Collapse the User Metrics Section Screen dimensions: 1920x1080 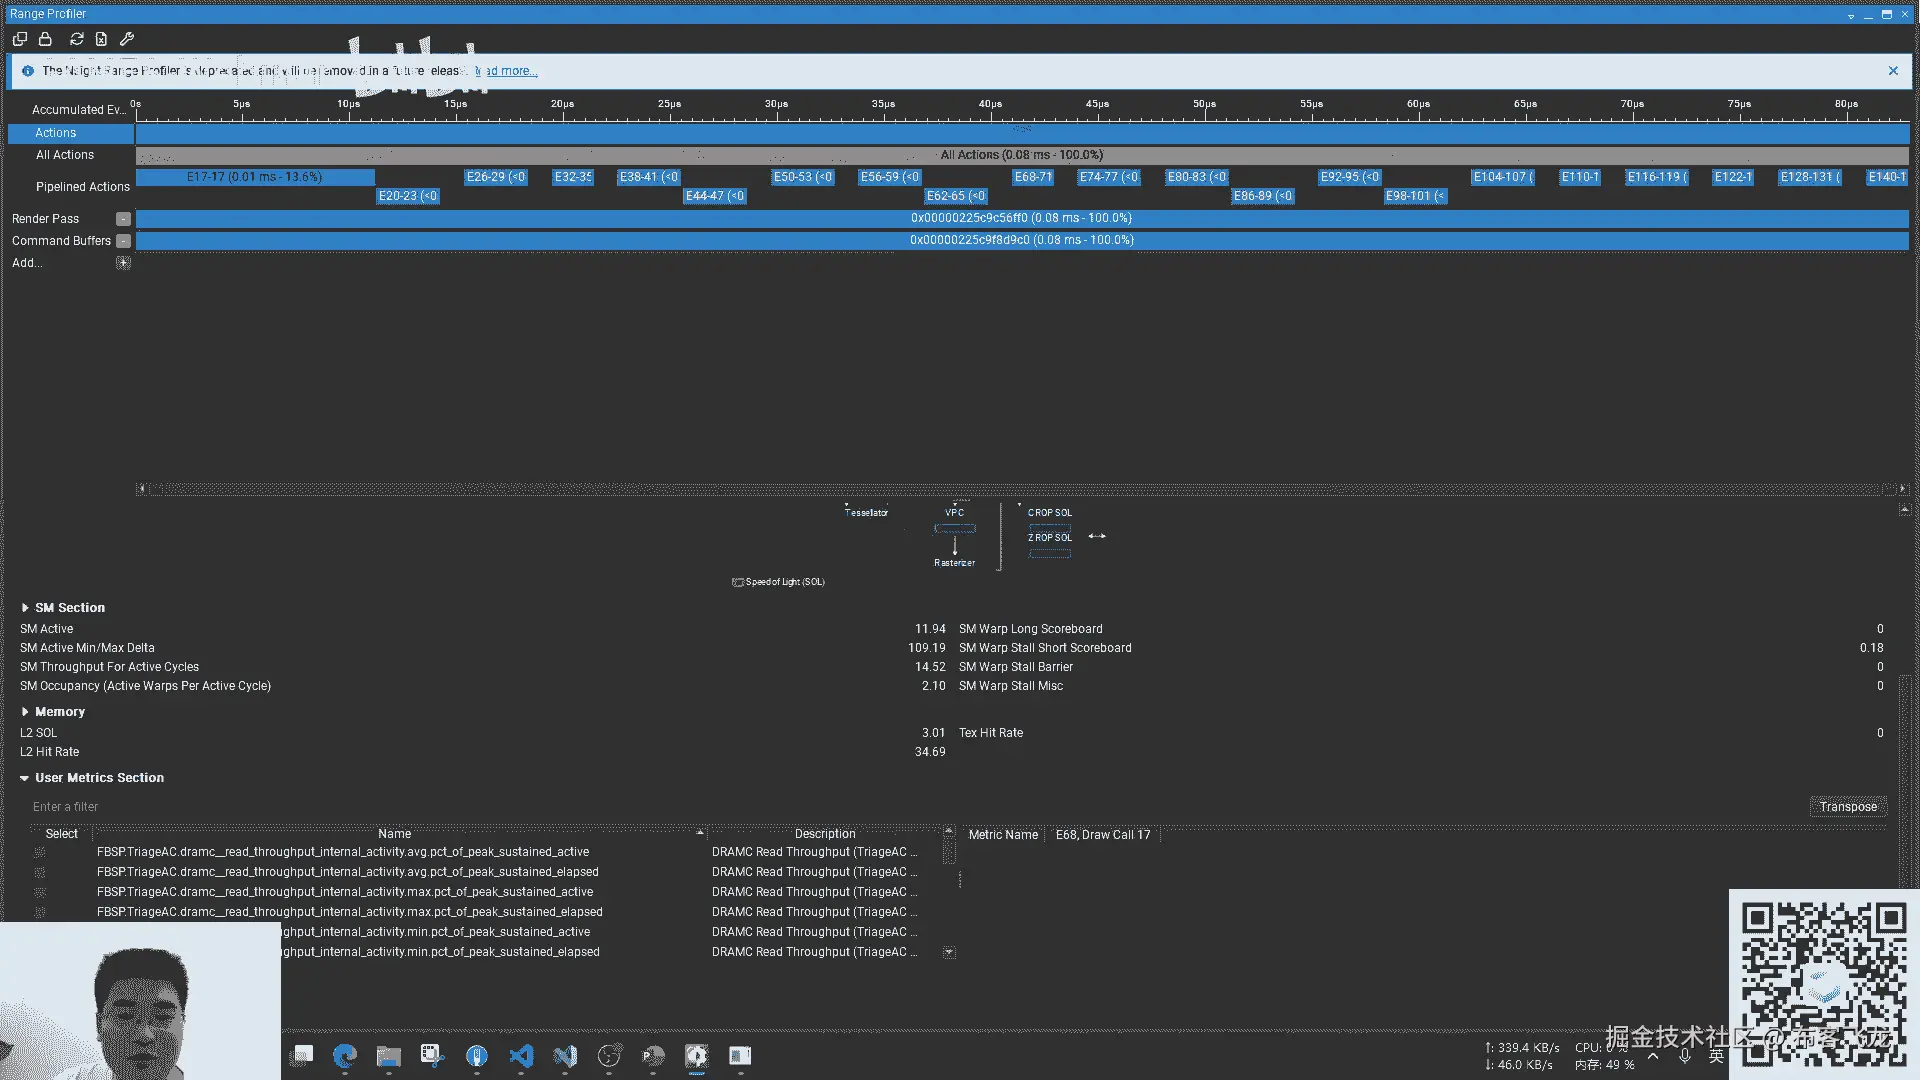25,778
